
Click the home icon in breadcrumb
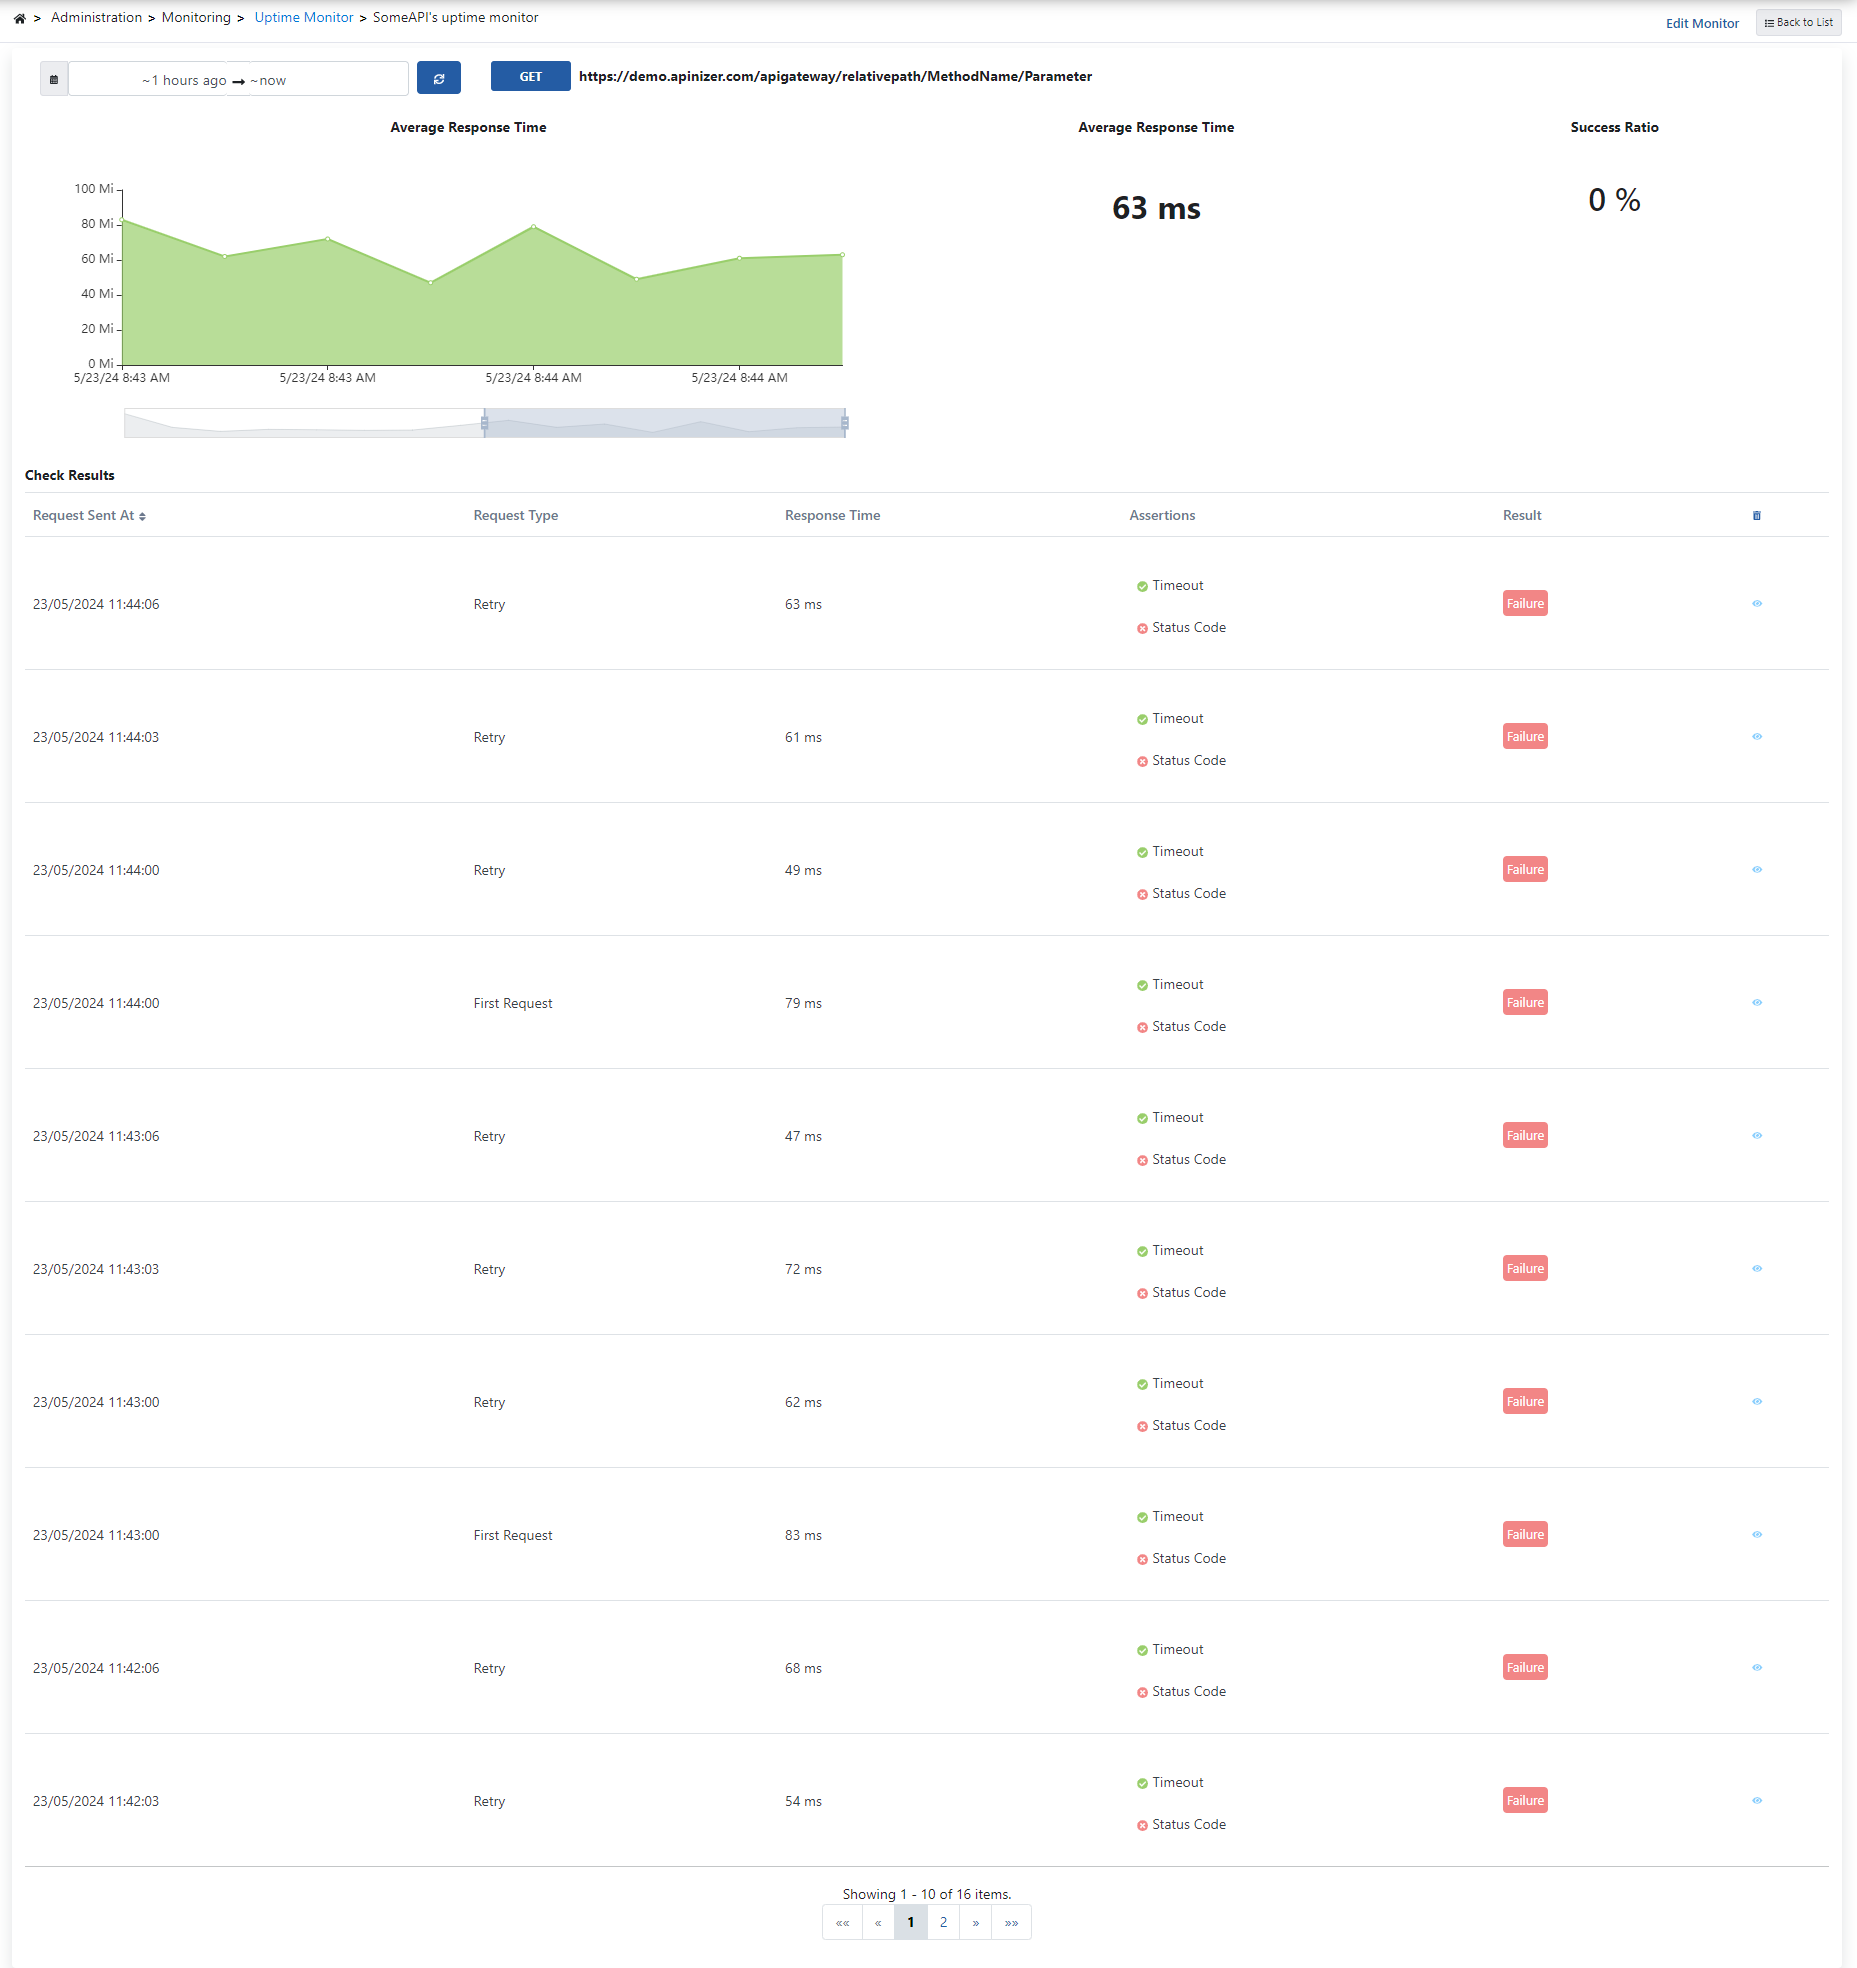[19, 18]
